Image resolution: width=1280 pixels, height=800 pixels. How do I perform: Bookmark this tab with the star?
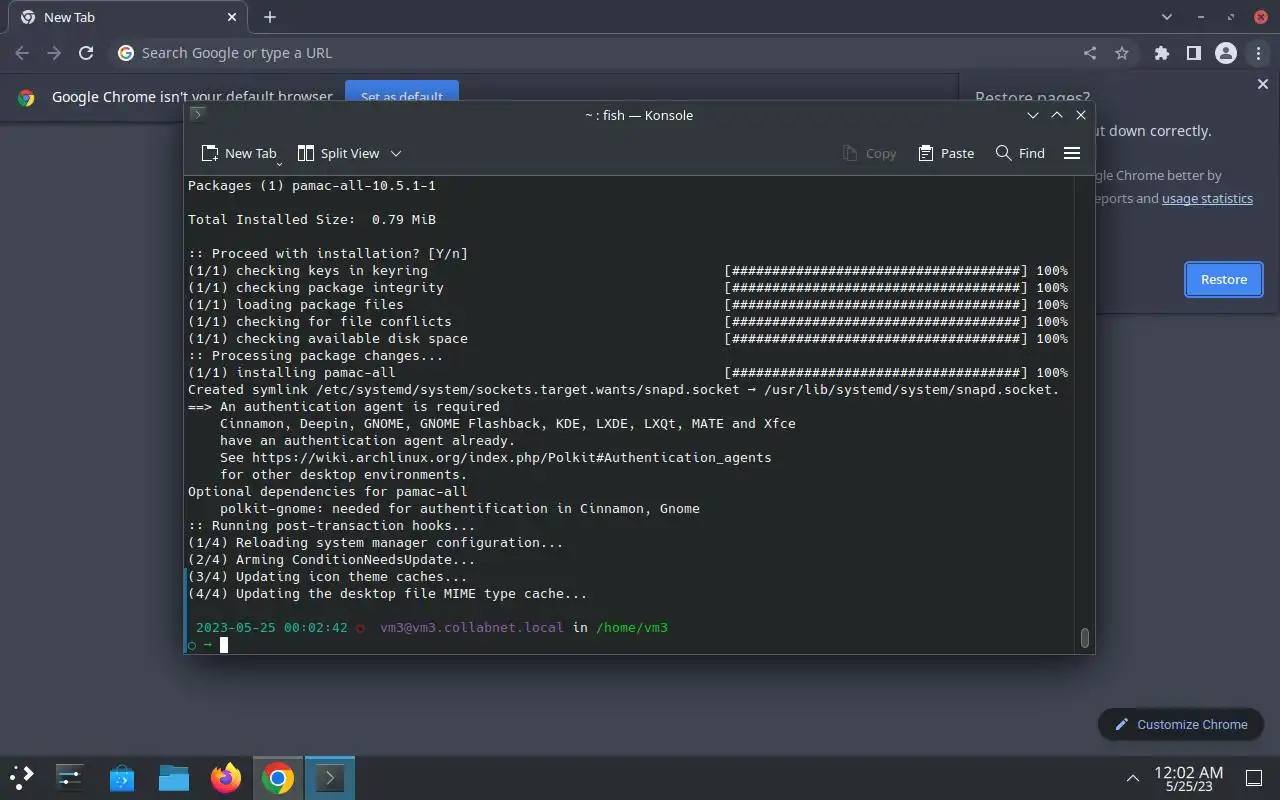(x=1122, y=53)
